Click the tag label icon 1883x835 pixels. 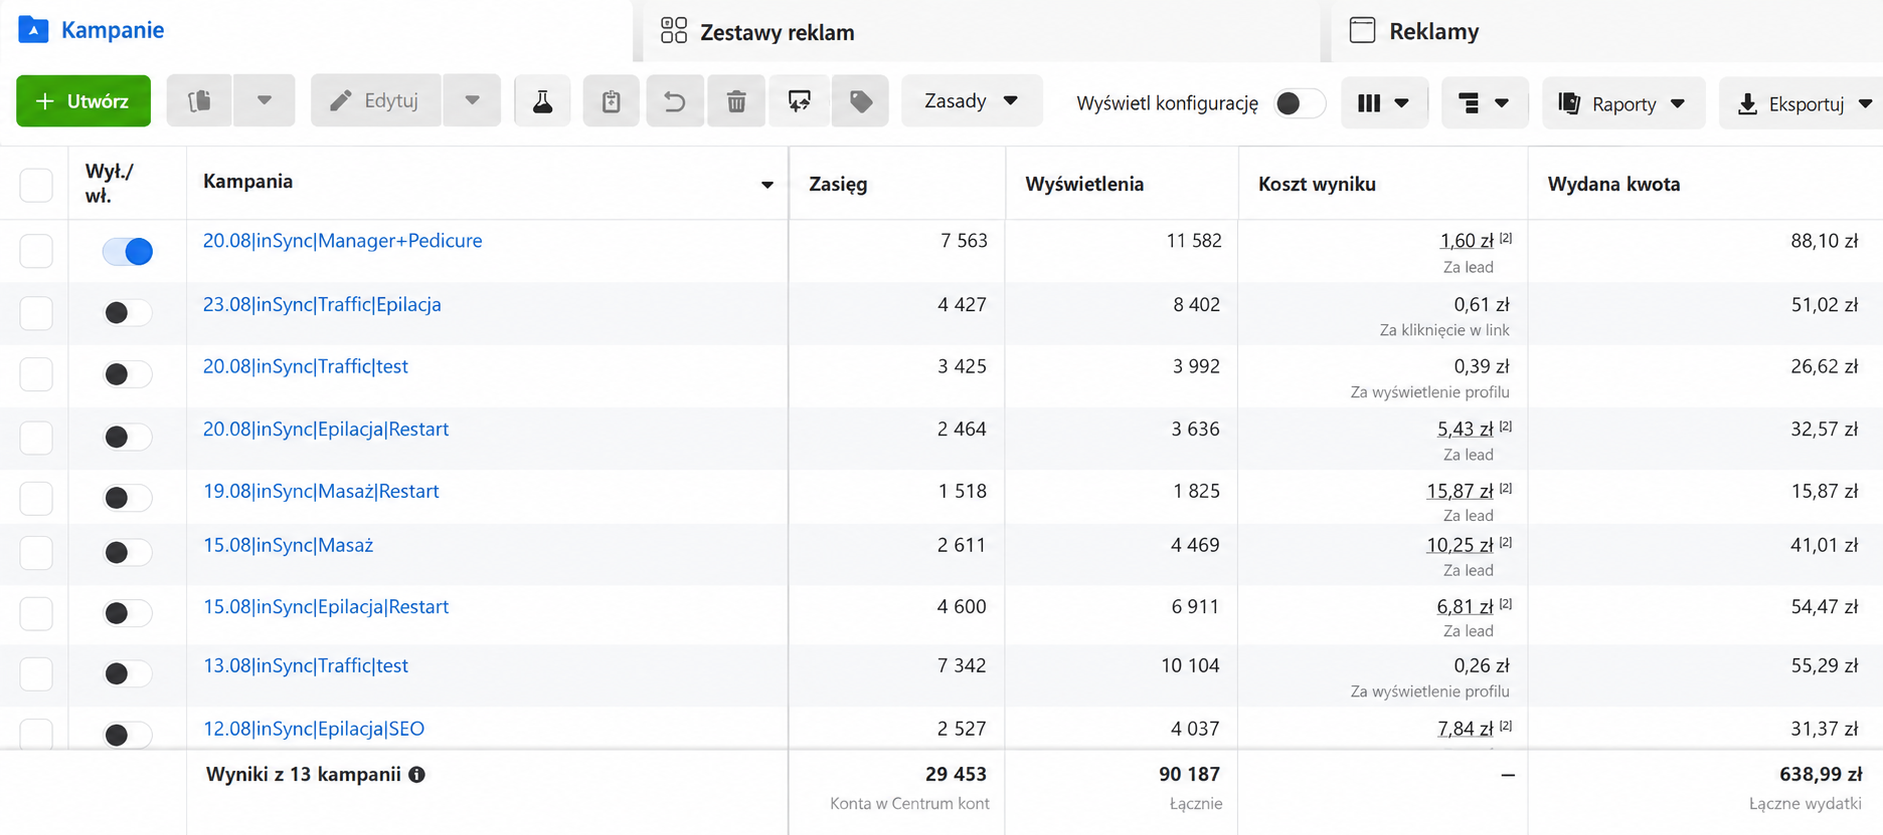point(860,101)
